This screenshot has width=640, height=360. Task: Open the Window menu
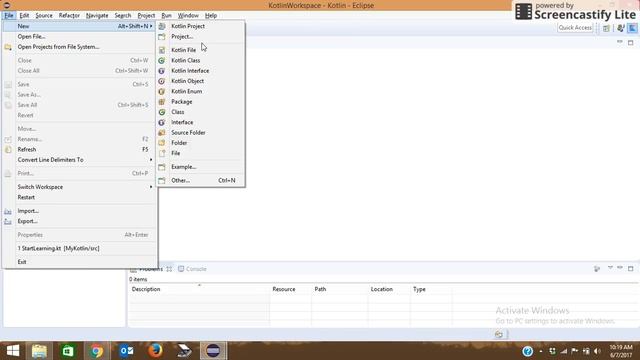coord(188,16)
